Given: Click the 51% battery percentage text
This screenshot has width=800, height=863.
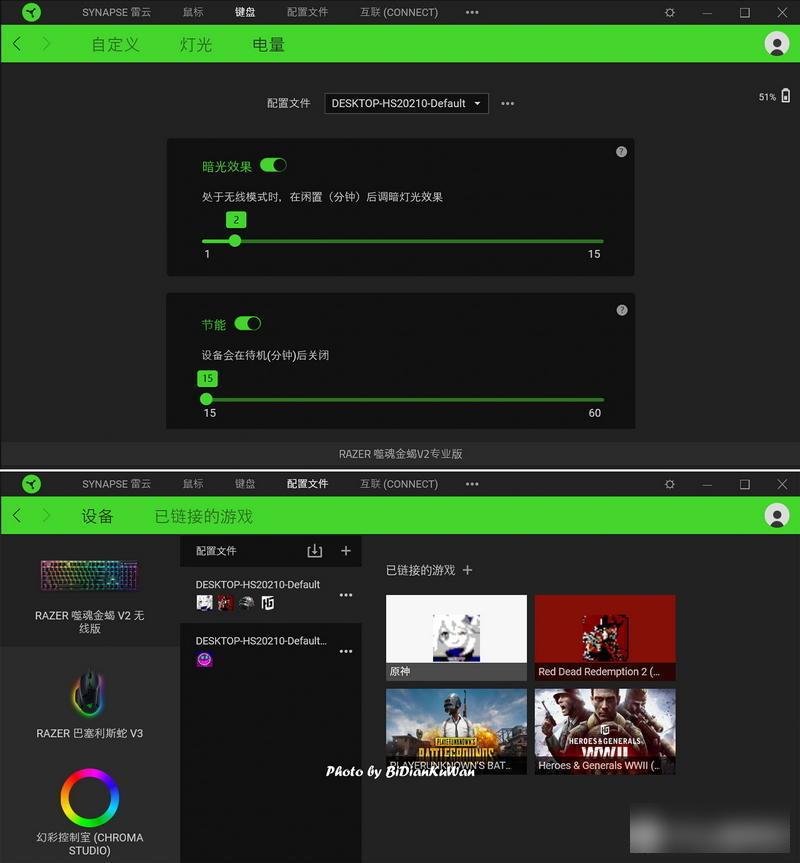Looking at the screenshot, I should (x=767, y=97).
